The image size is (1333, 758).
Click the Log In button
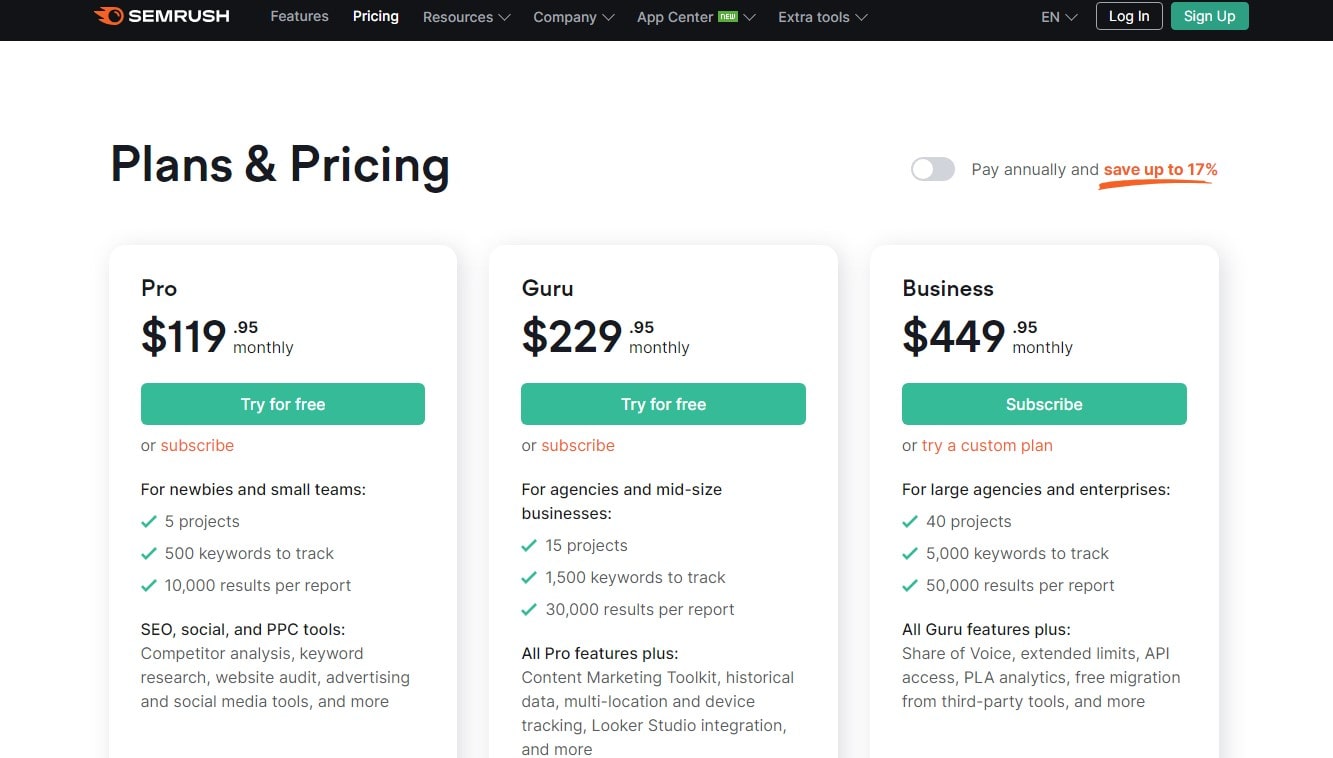(x=1129, y=16)
